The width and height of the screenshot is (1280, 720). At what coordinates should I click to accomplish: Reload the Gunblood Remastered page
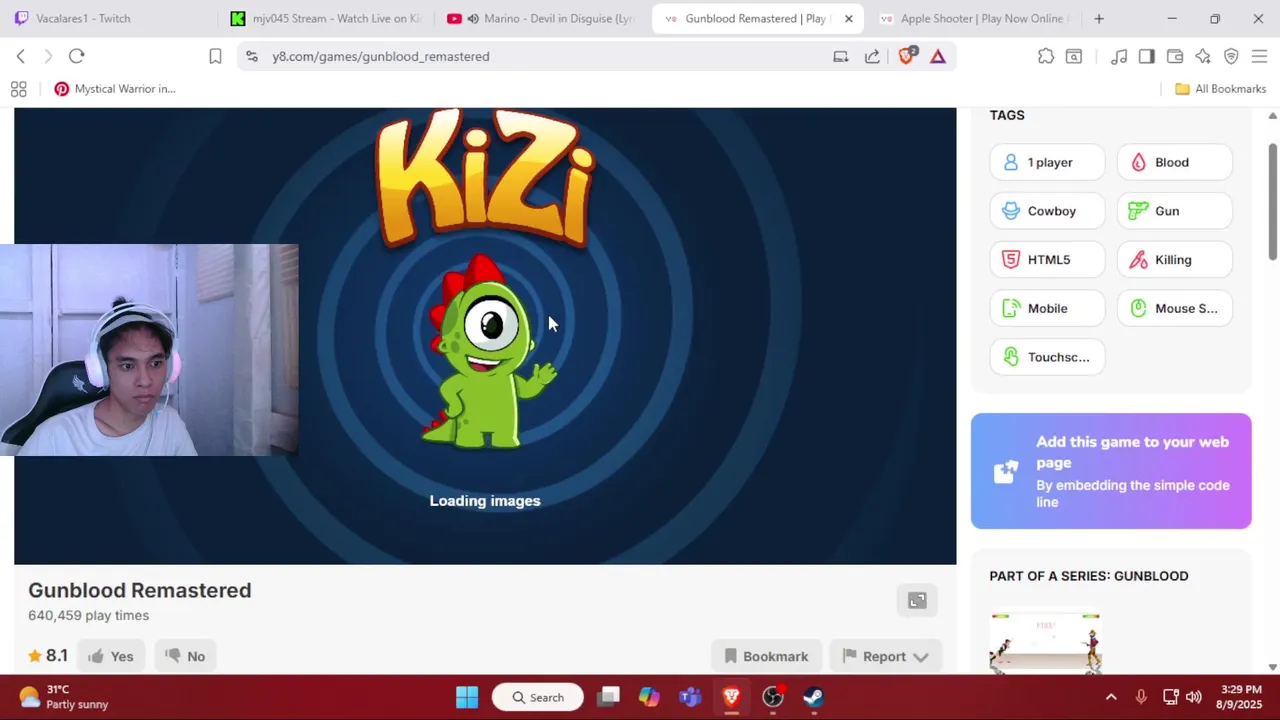76,56
